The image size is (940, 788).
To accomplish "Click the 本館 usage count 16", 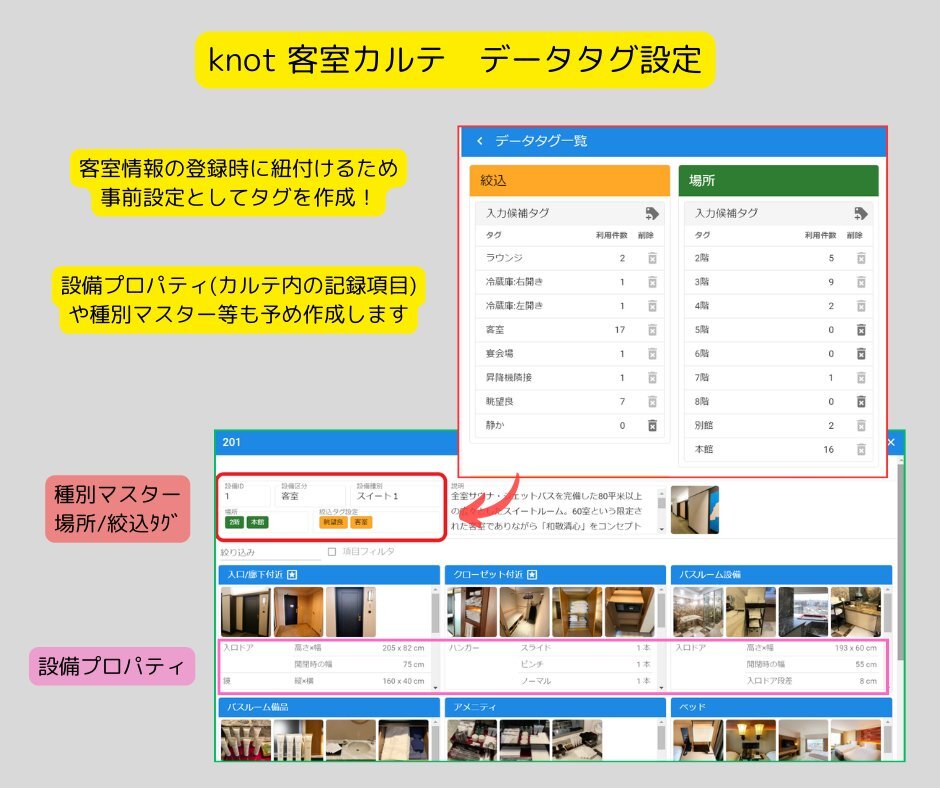I will (828, 449).
